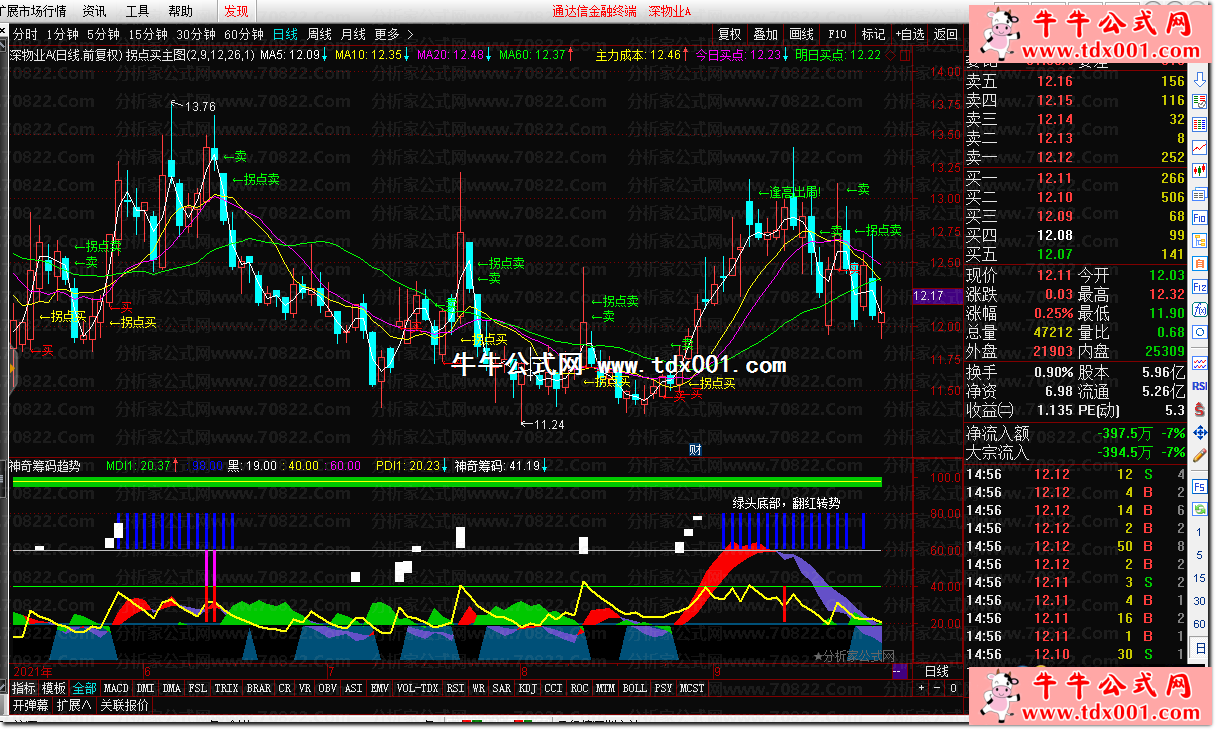1217x730 pixels.
Task: Click the plus zoom button below chart
Action: (x=922, y=688)
